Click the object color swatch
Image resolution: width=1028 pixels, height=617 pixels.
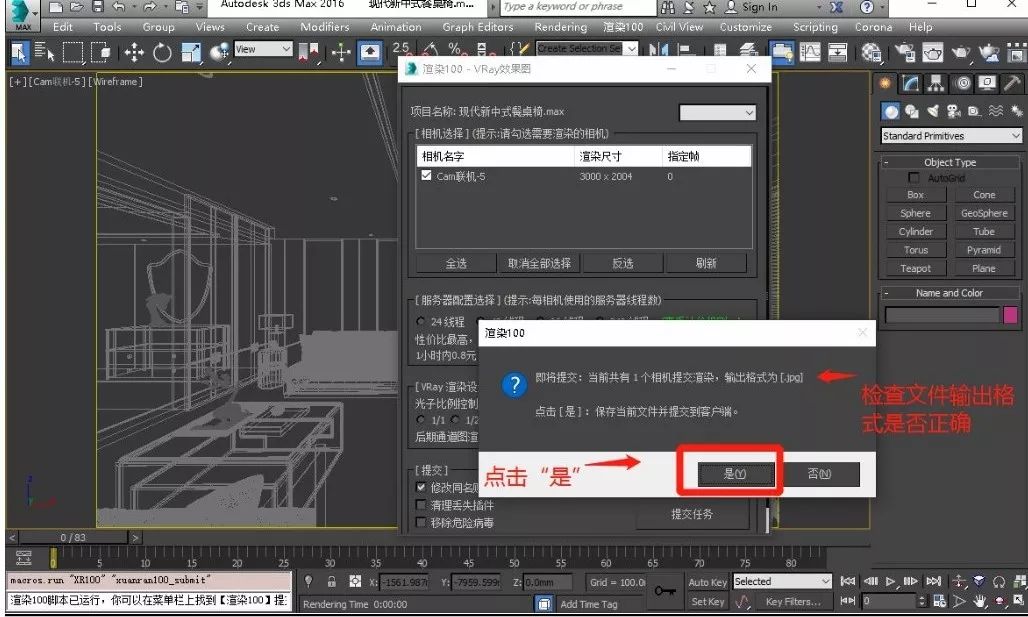(x=1010, y=315)
